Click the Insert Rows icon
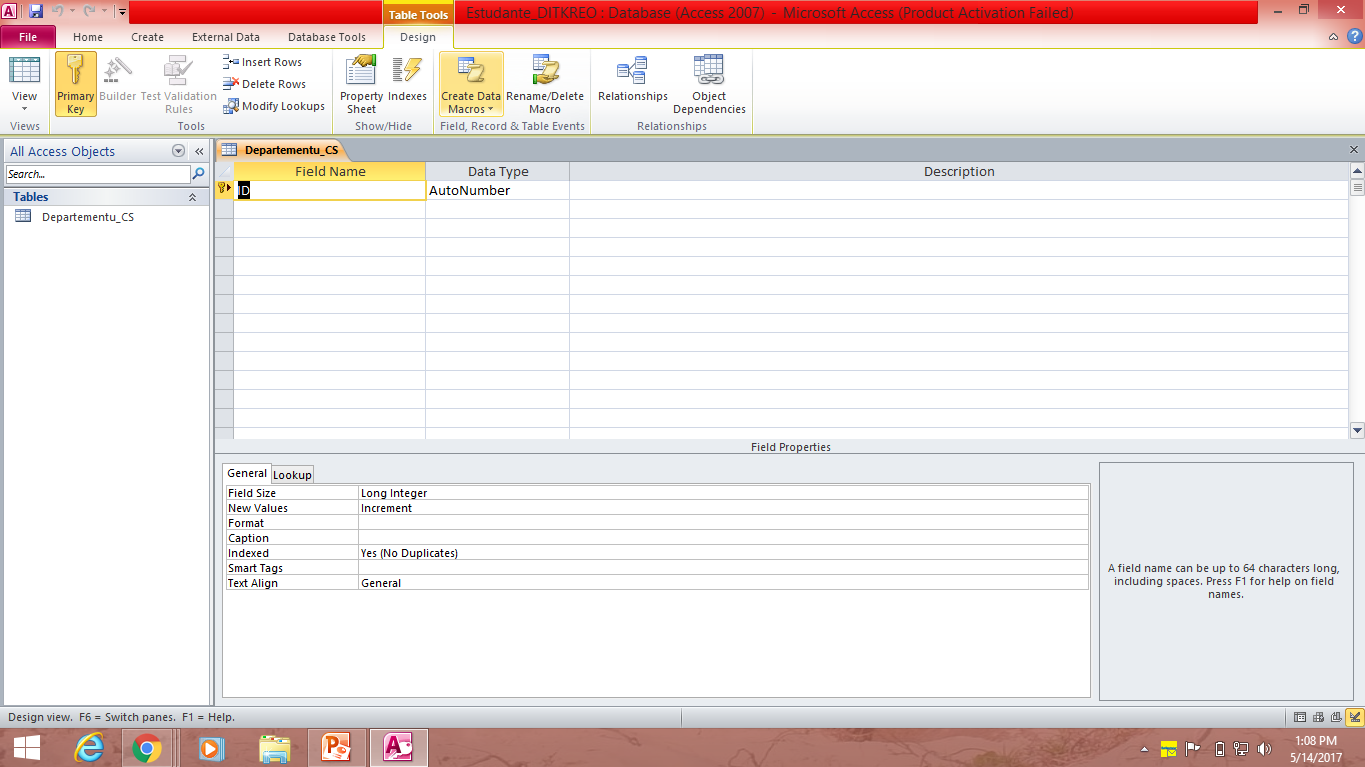The width and height of the screenshot is (1365, 767). tap(231, 62)
